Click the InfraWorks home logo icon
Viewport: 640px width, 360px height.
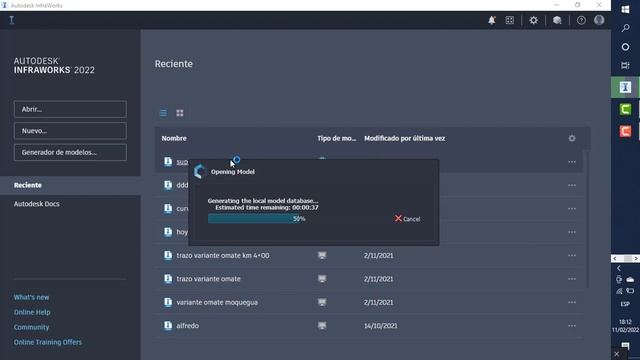(x=11, y=20)
